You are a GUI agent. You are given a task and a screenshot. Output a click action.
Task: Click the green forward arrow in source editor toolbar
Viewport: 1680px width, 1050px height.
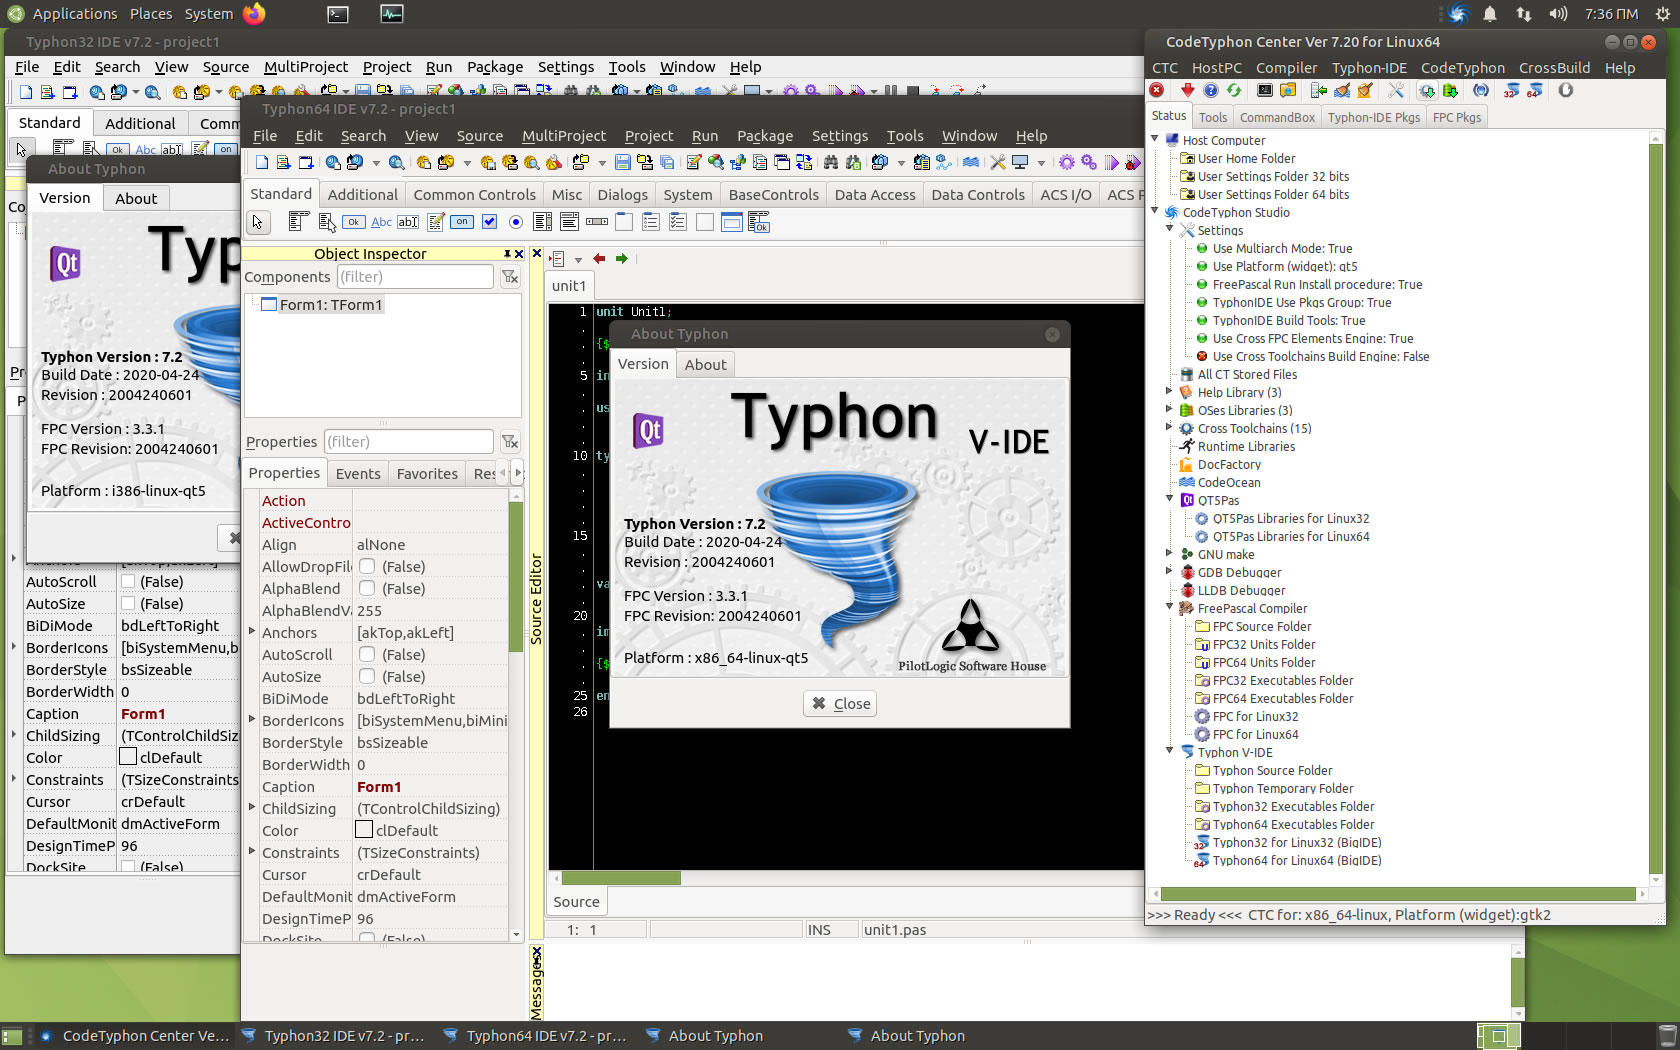click(x=621, y=259)
